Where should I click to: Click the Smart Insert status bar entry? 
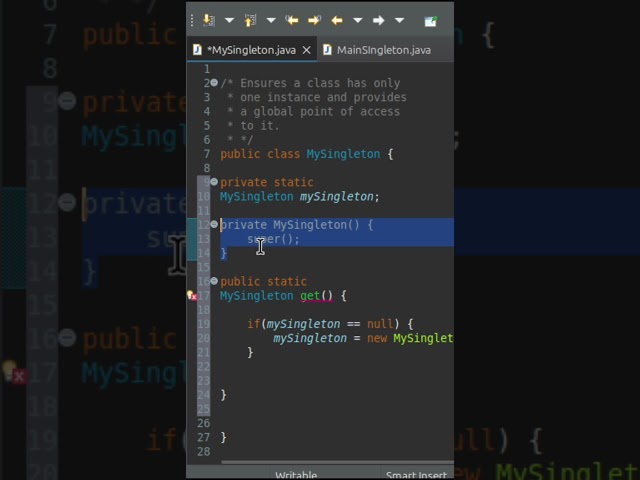click(416, 475)
